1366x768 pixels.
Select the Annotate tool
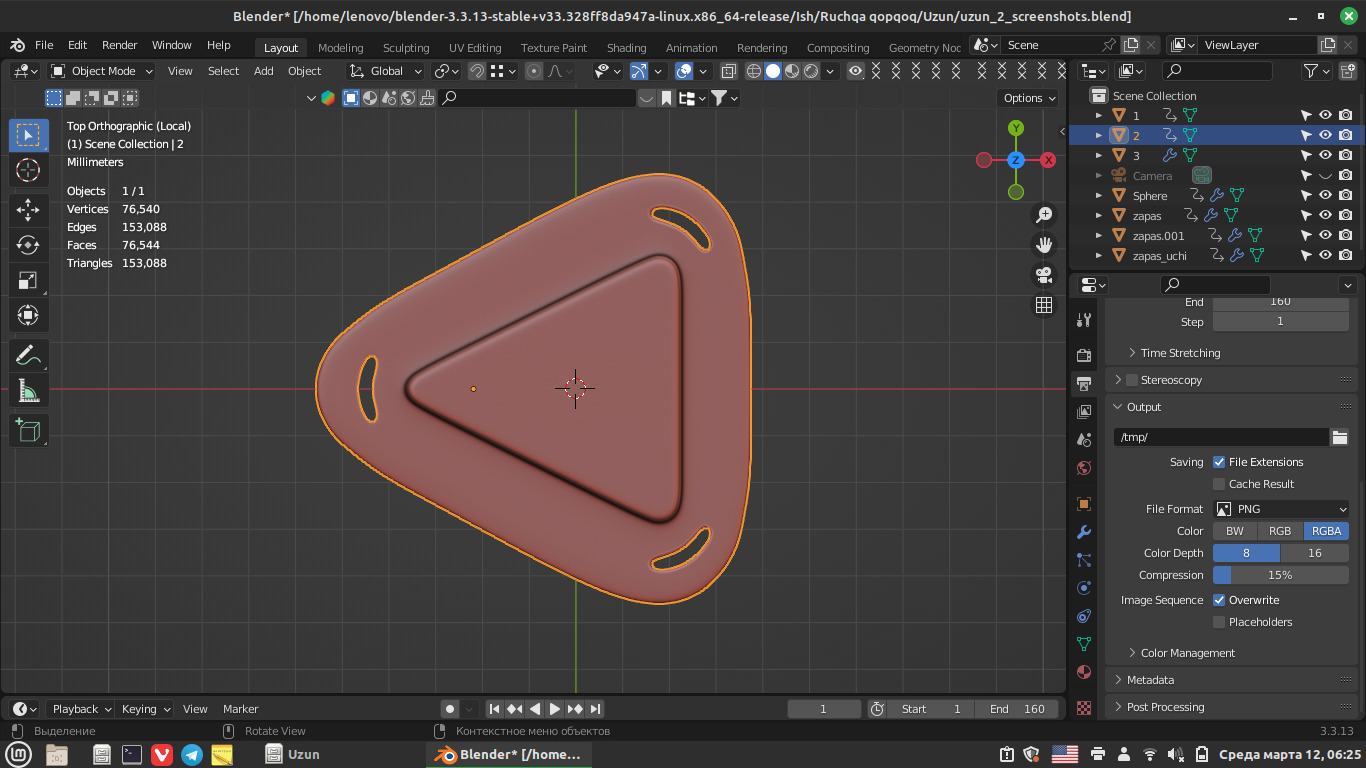click(x=29, y=356)
